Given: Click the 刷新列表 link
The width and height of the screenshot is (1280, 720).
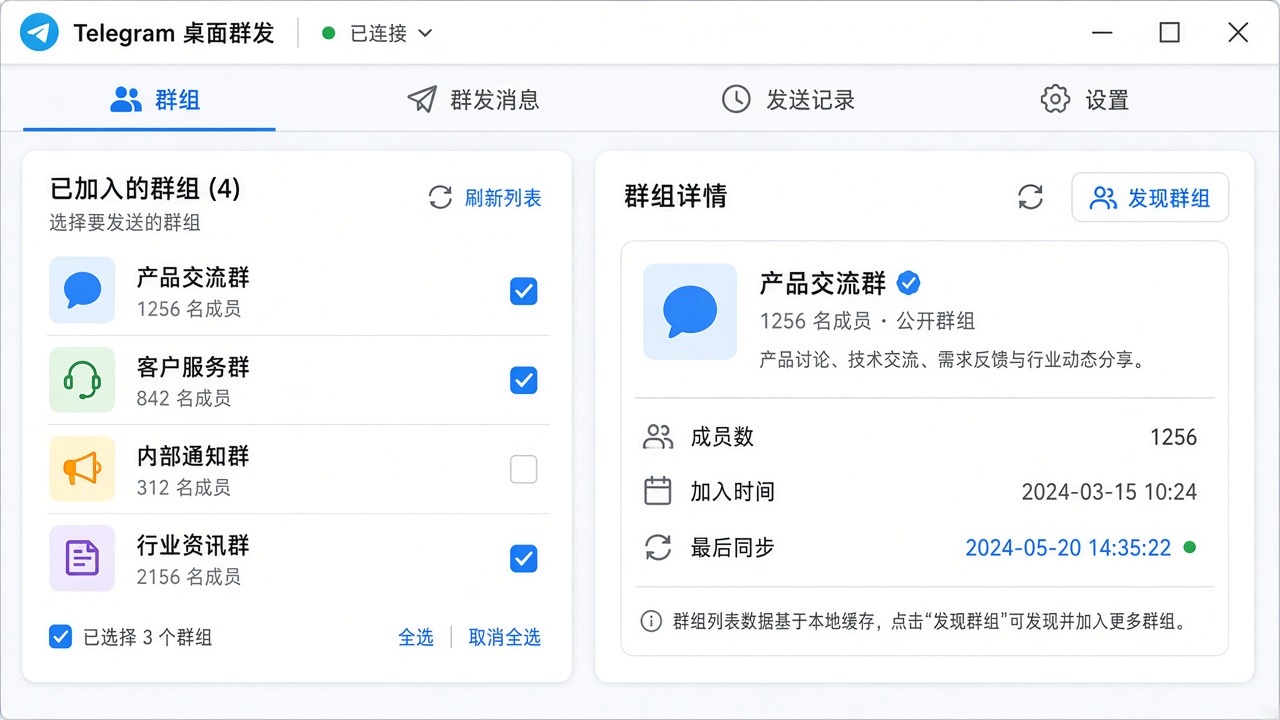Looking at the screenshot, I should coord(503,198).
